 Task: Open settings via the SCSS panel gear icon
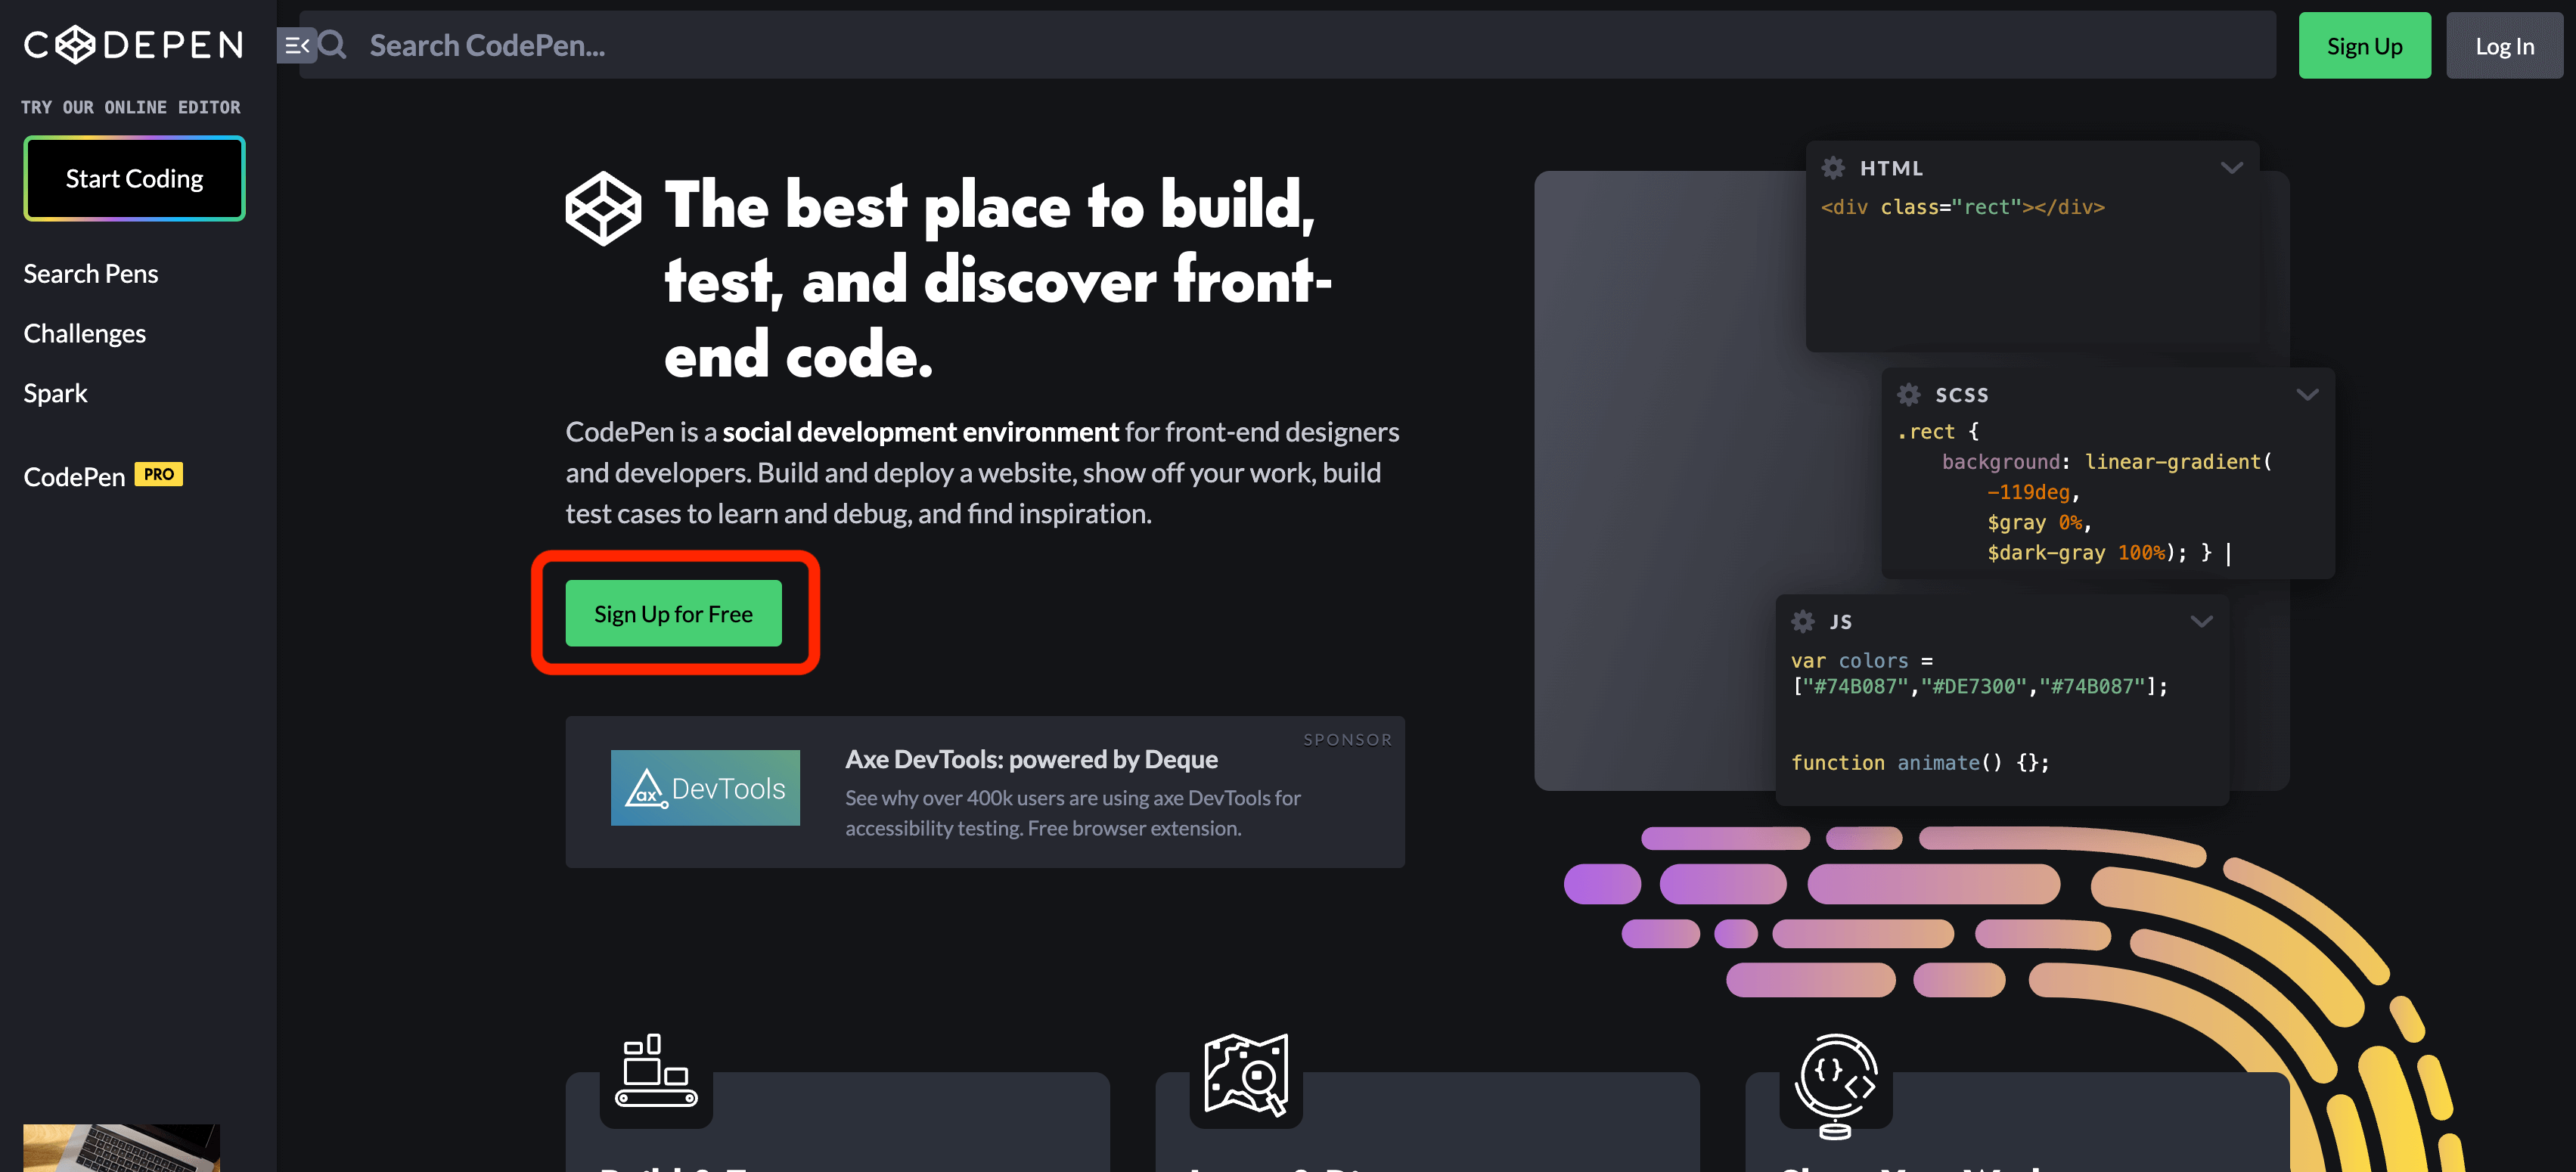(1908, 395)
